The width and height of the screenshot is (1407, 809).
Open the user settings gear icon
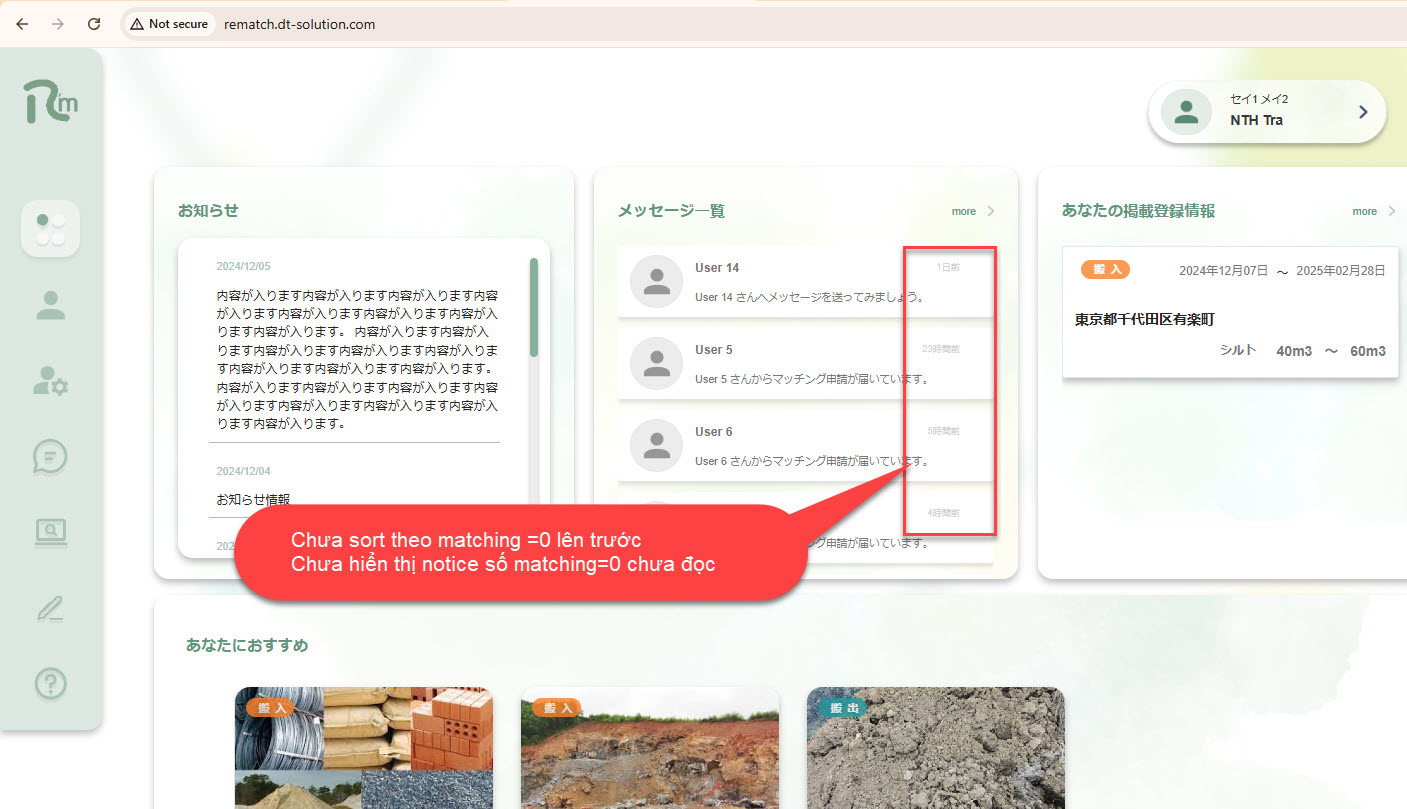(x=50, y=381)
